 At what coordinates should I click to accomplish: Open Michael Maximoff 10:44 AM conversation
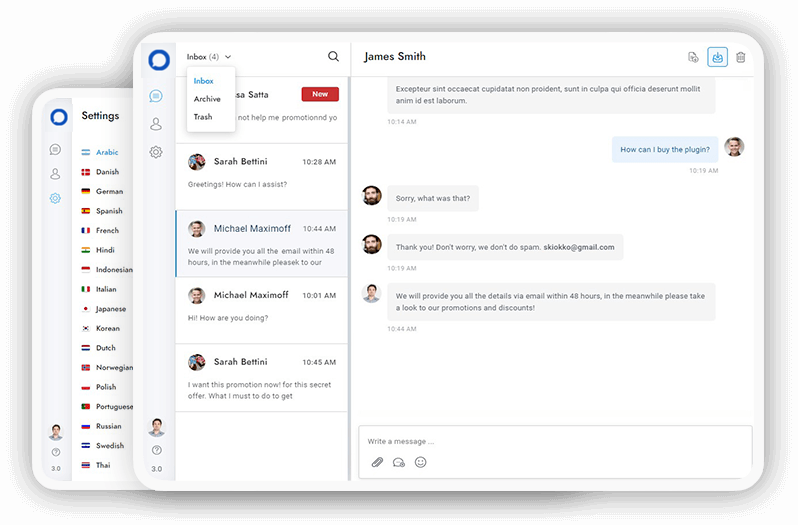[262, 244]
